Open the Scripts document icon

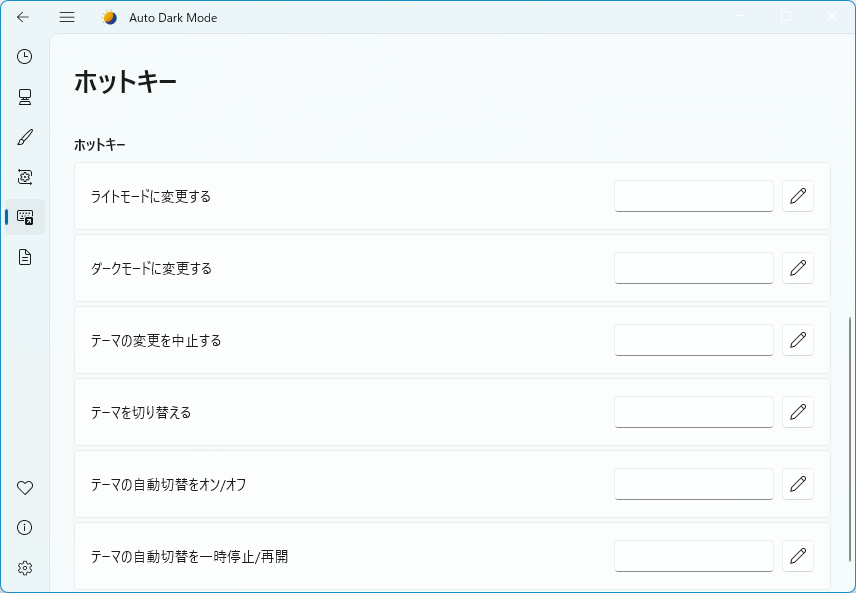click(x=25, y=257)
